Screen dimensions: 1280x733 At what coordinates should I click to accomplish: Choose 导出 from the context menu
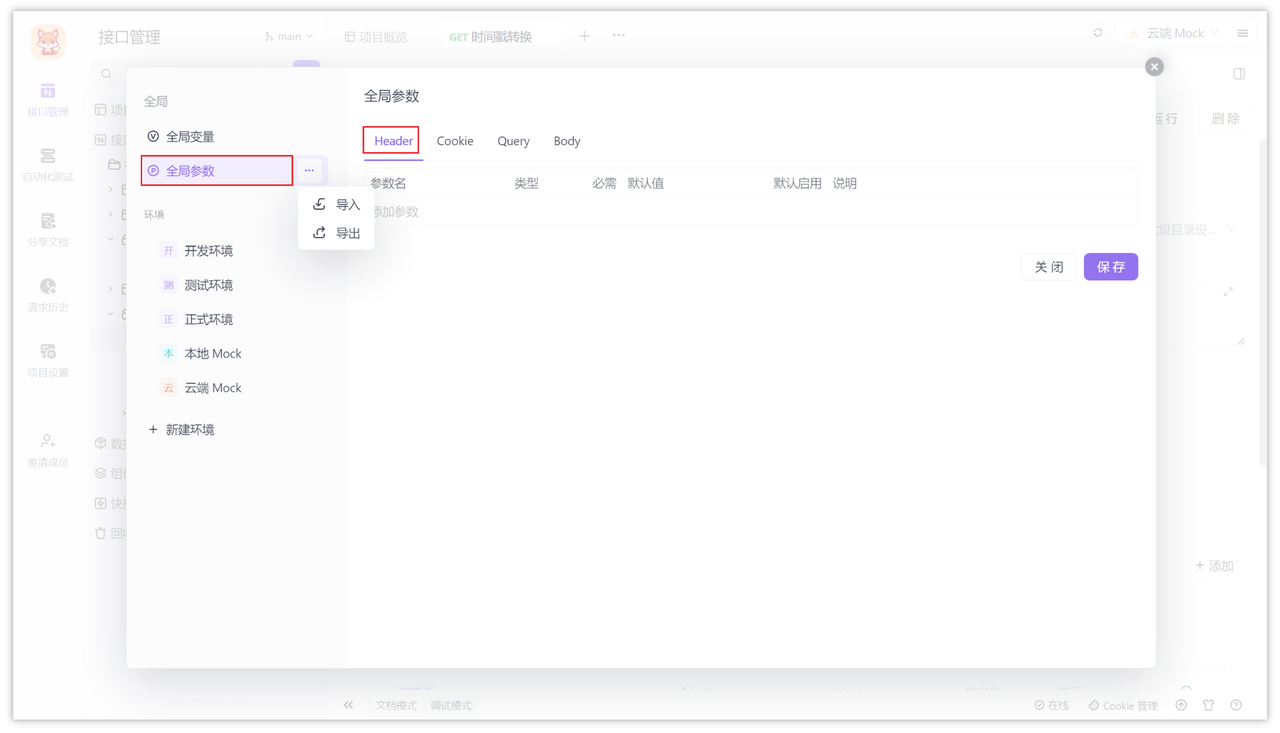point(336,233)
